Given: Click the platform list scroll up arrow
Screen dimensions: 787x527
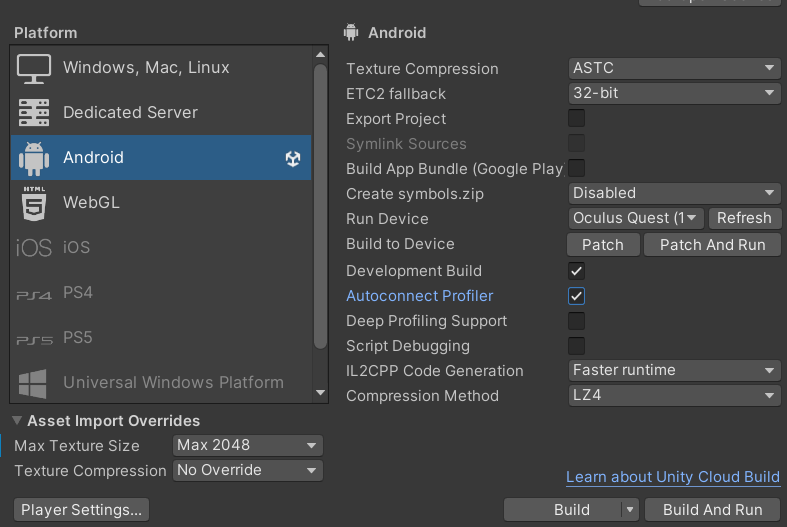Looking at the screenshot, I should click(x=320, y=55).
